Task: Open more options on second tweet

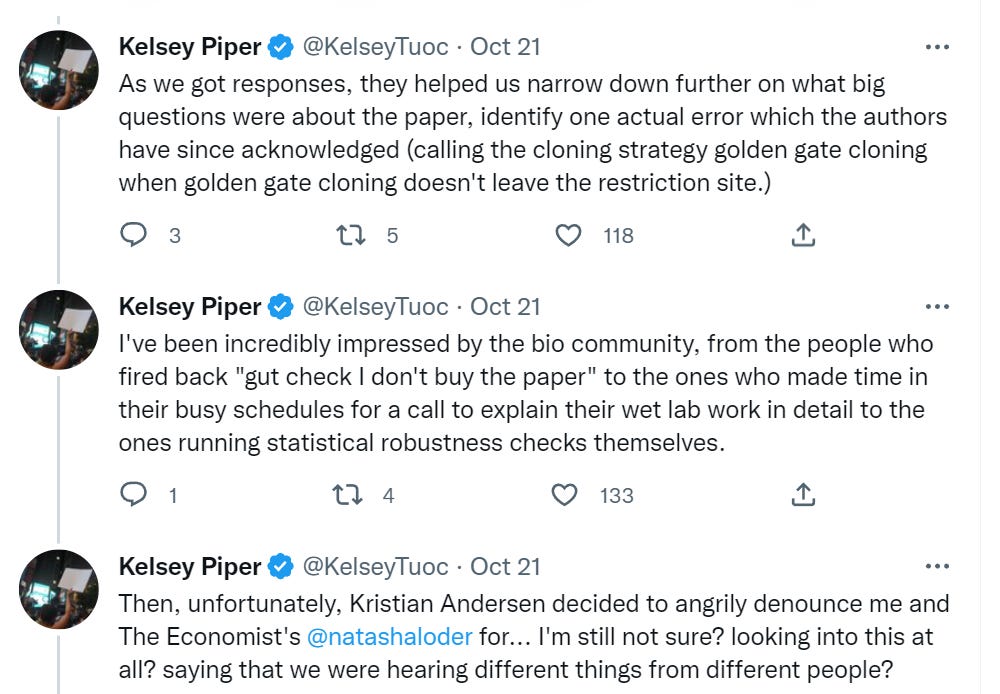Action: (x=937, y=307)
